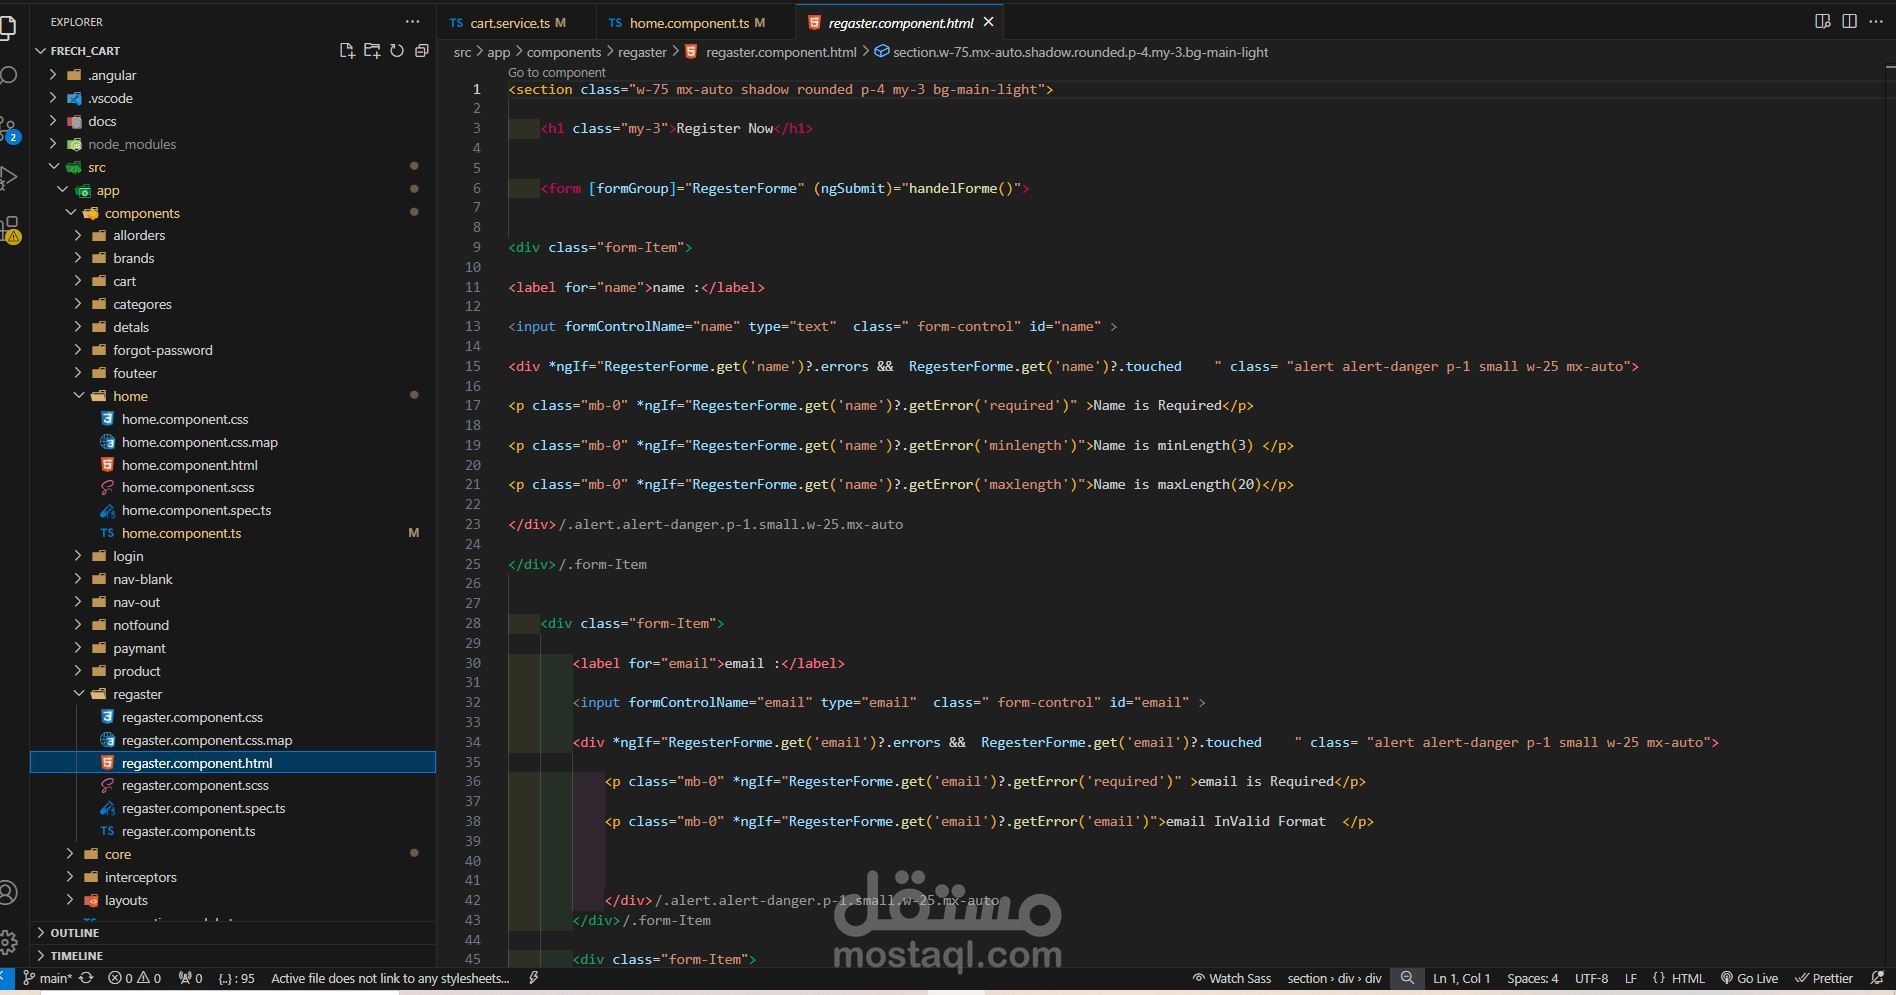Image resolution: width=1896 pixels, height=995 pixels.
Task: Open editor more actions ellipsis
Action: point(1876,21)
